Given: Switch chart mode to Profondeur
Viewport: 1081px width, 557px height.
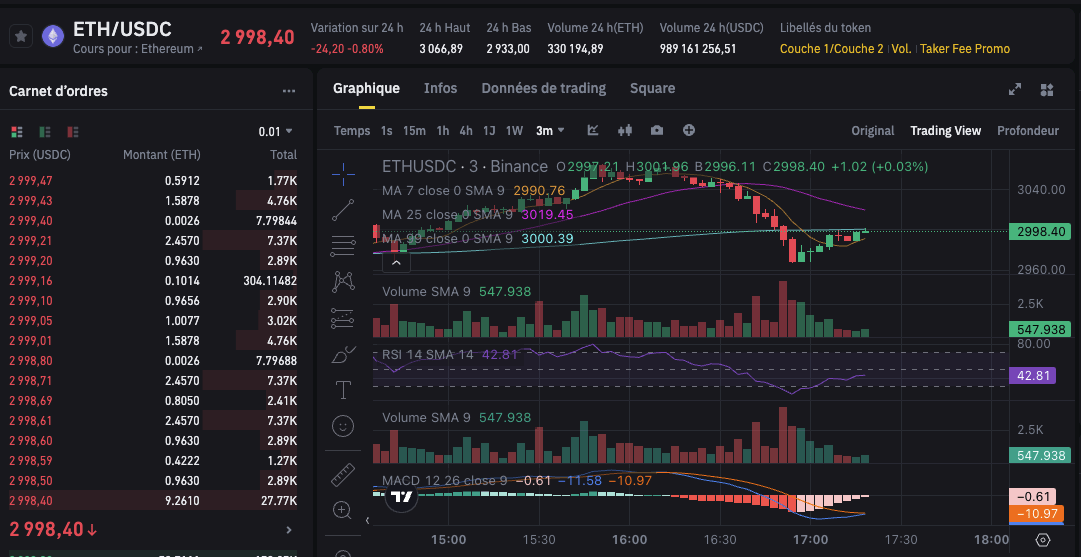Looking at the screenshot, I should click(1028, 130).
